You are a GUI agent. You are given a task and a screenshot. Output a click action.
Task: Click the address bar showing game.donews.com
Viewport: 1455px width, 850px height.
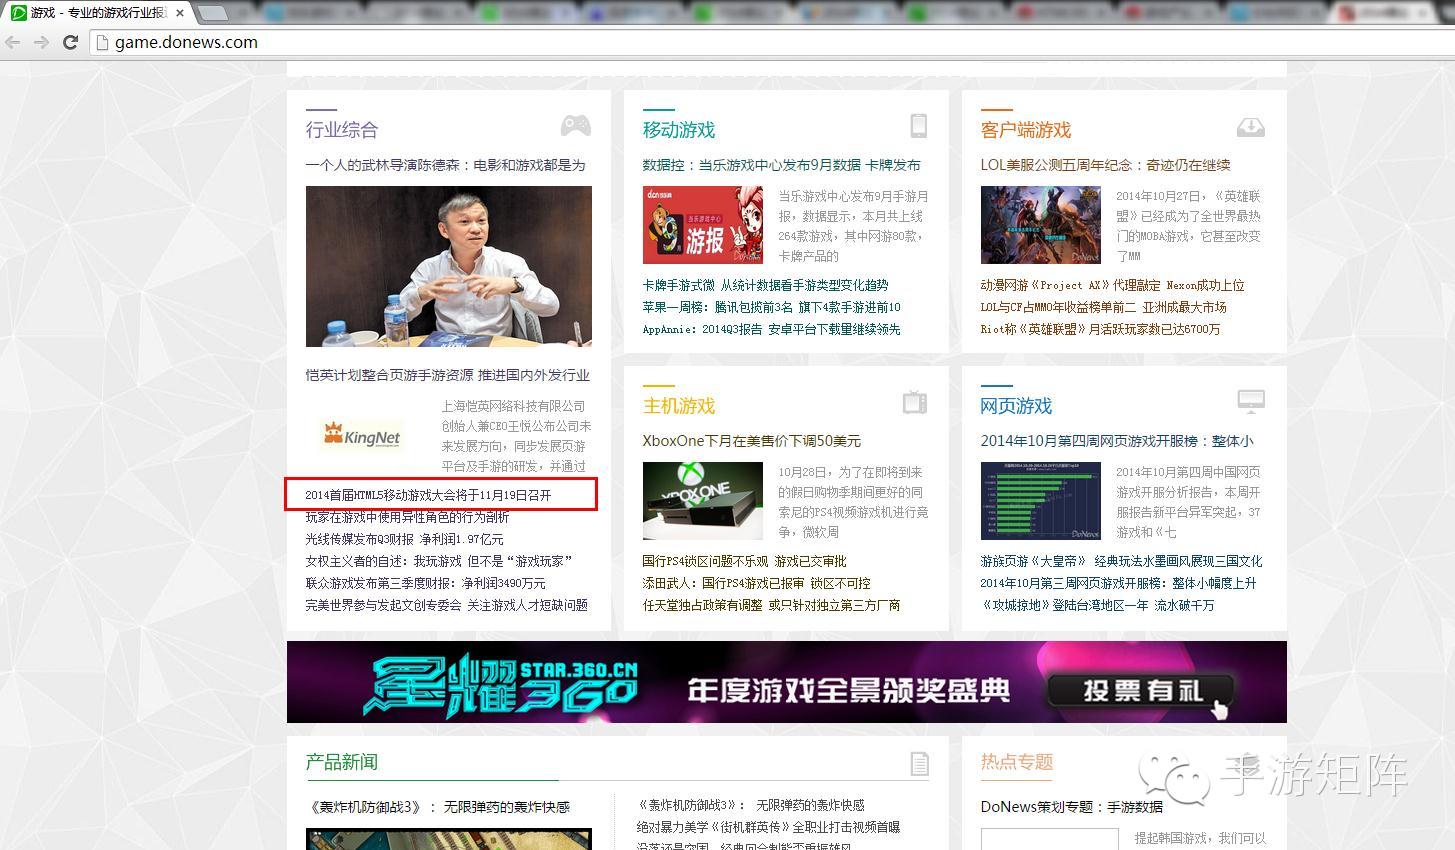click(770, 42)
